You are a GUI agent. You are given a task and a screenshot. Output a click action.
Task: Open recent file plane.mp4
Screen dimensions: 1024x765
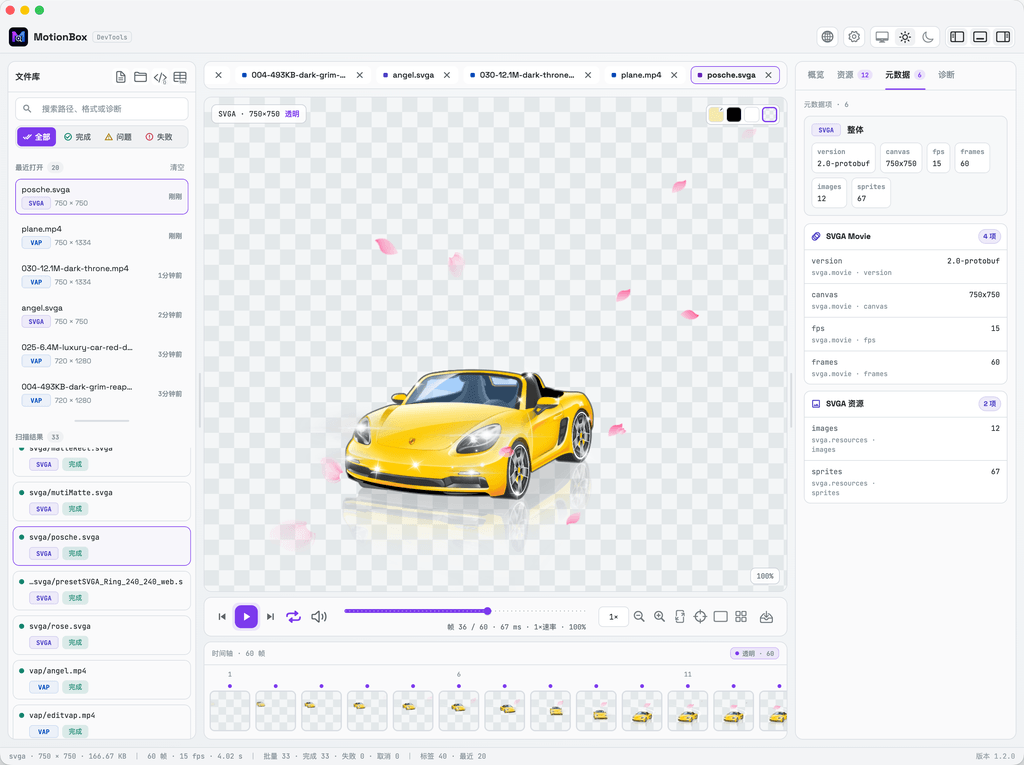[x=102, y=236]
